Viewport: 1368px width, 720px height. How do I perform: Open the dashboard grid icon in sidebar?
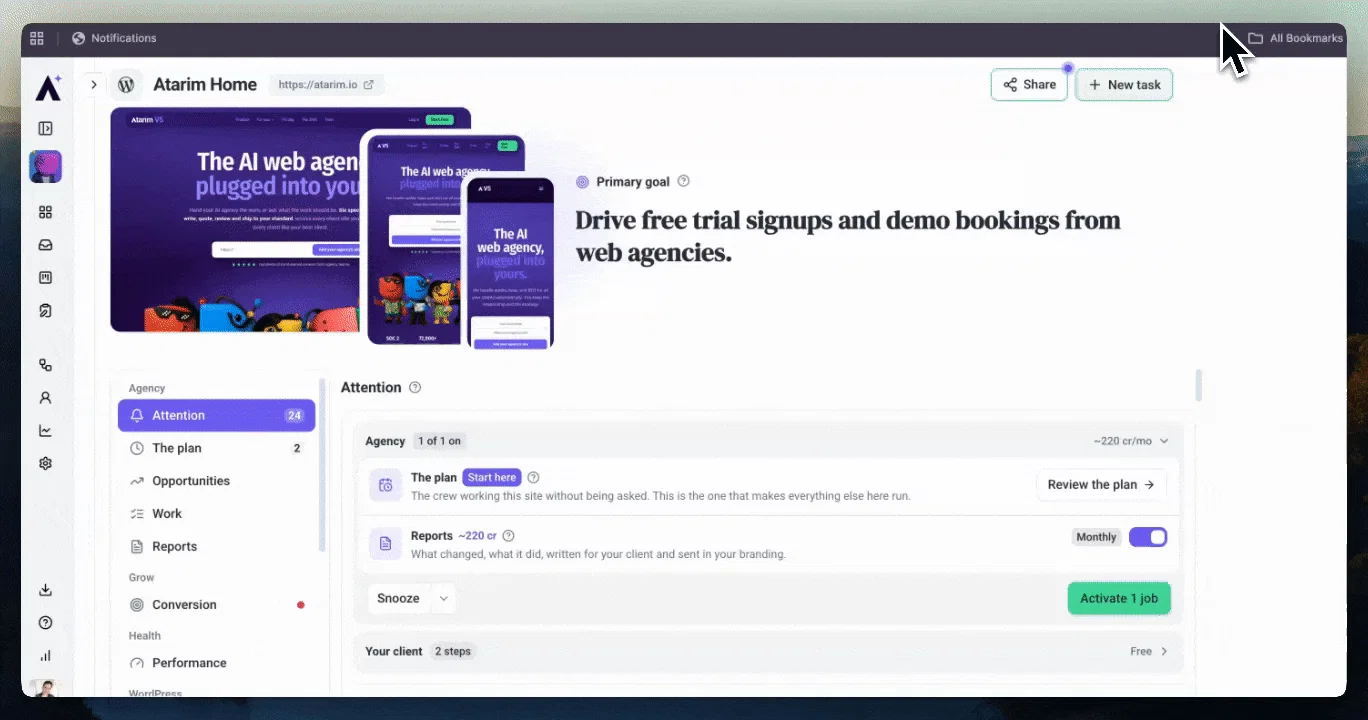tap(45, 212)
